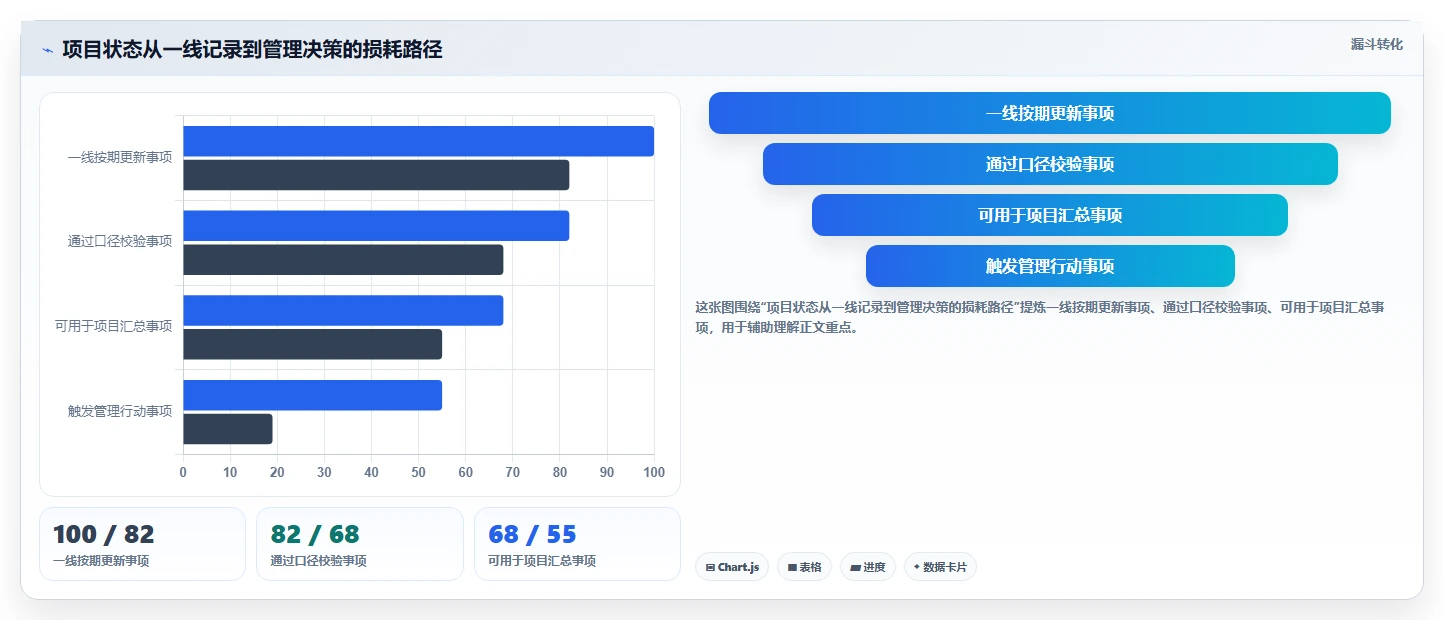The width and height of the screenshot is (1444, 620).
Task: Click blue bar for 触发管理行动事项 in chart
Action: 312,395
